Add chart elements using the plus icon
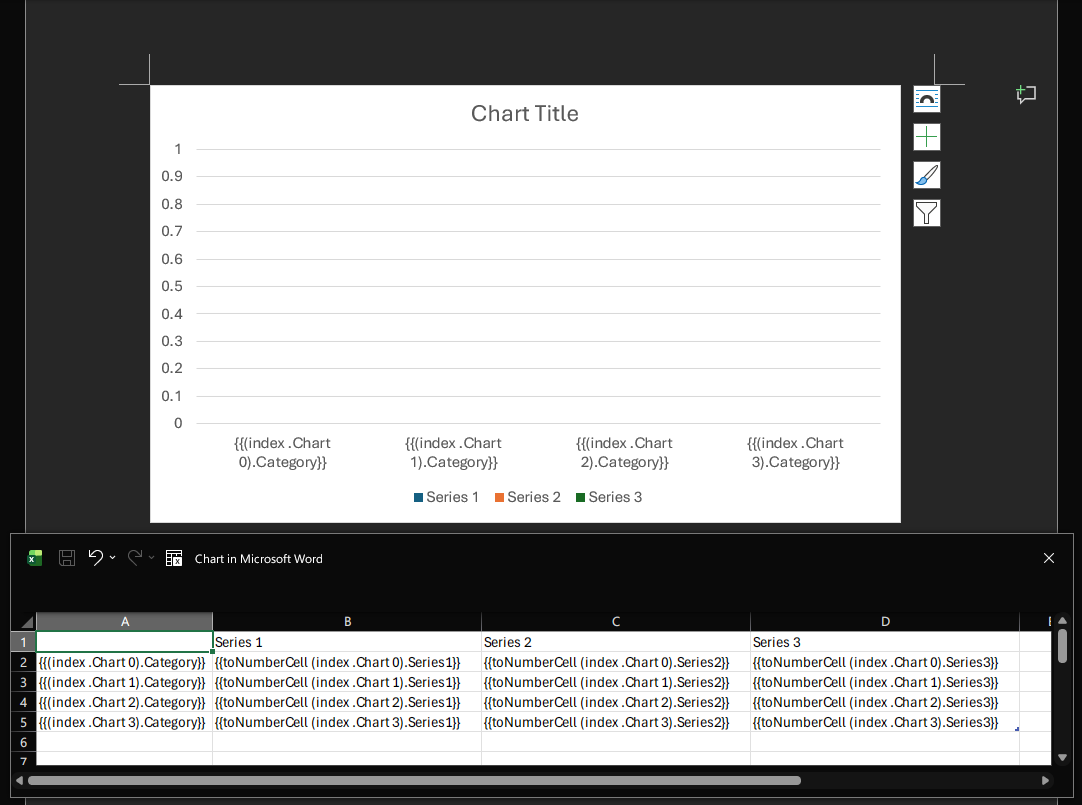 926,136
